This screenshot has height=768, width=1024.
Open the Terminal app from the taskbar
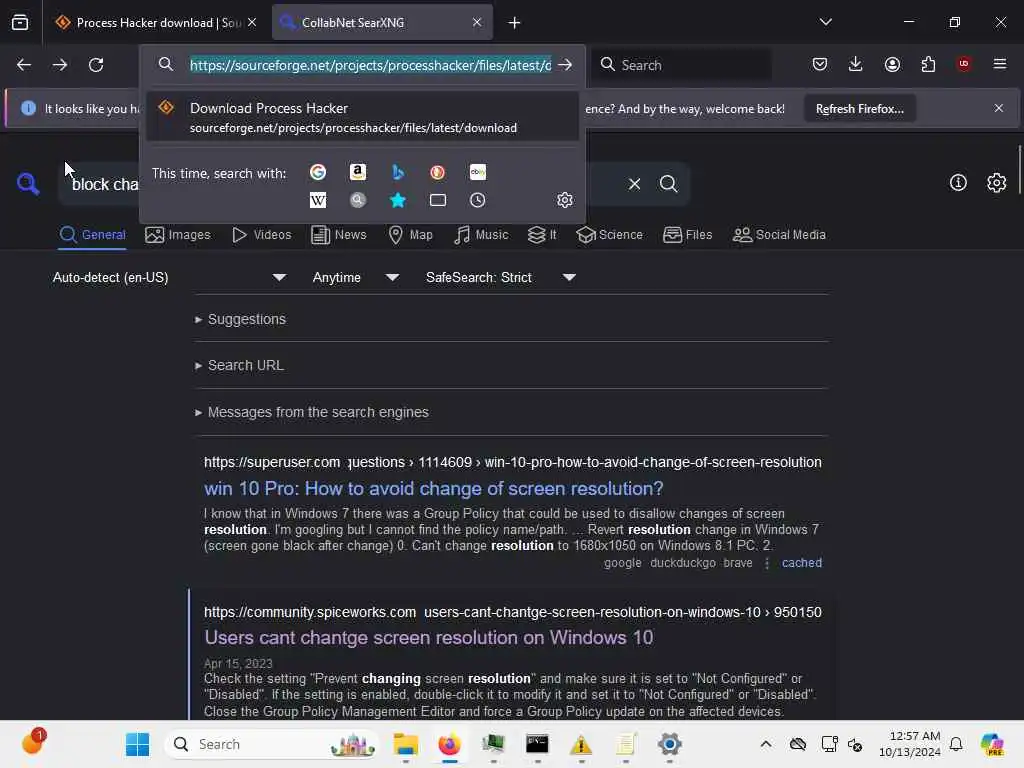pyautogui.click(x=537, y=744)
